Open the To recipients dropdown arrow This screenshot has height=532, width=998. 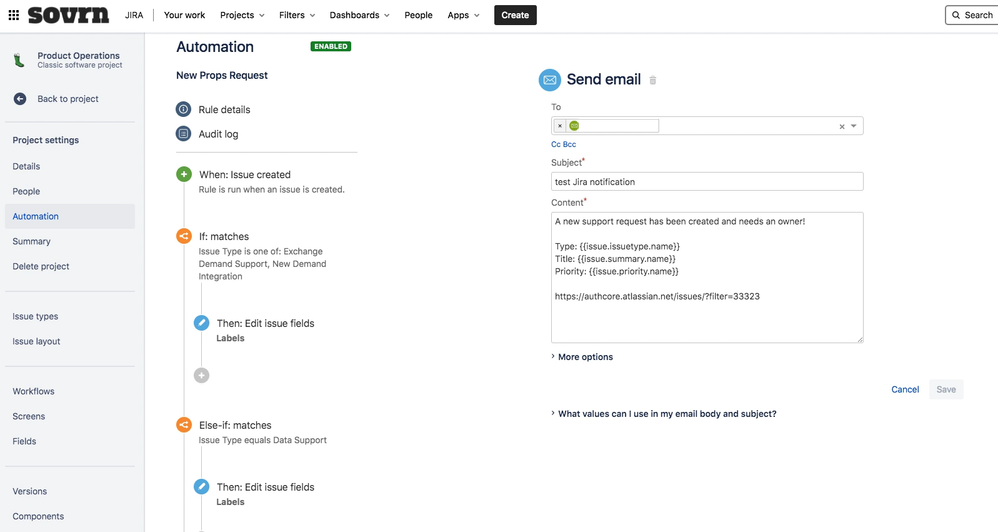[854, 126]
